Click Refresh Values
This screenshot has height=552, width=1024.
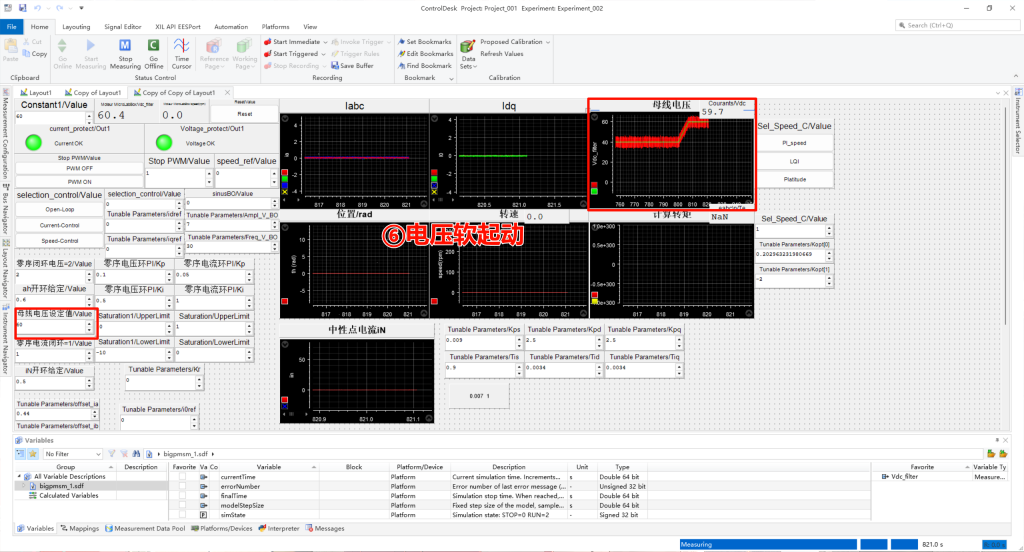pyautogui.click(x=502, y=54)
